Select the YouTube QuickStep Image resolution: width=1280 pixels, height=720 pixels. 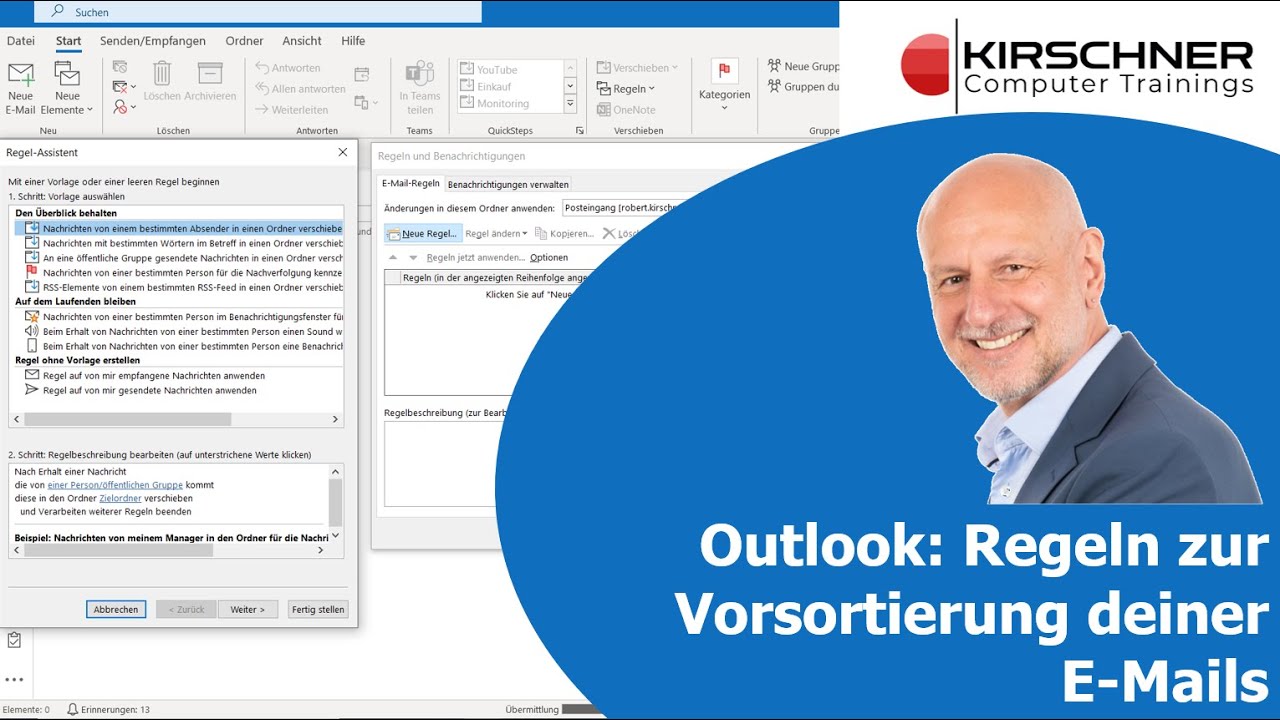tap(511, 69)
